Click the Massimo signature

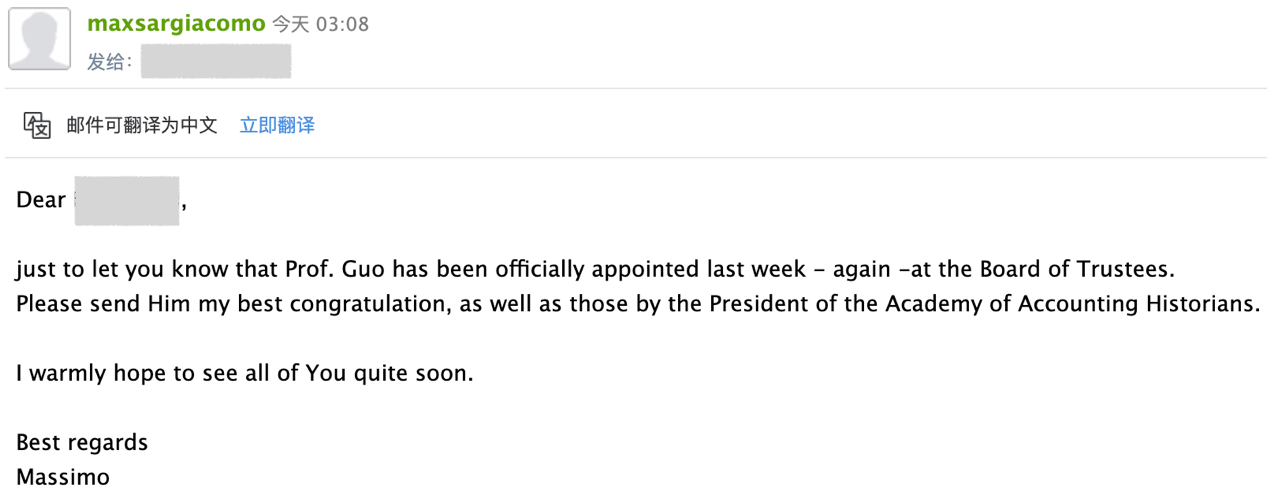click(x=63, y=477)
